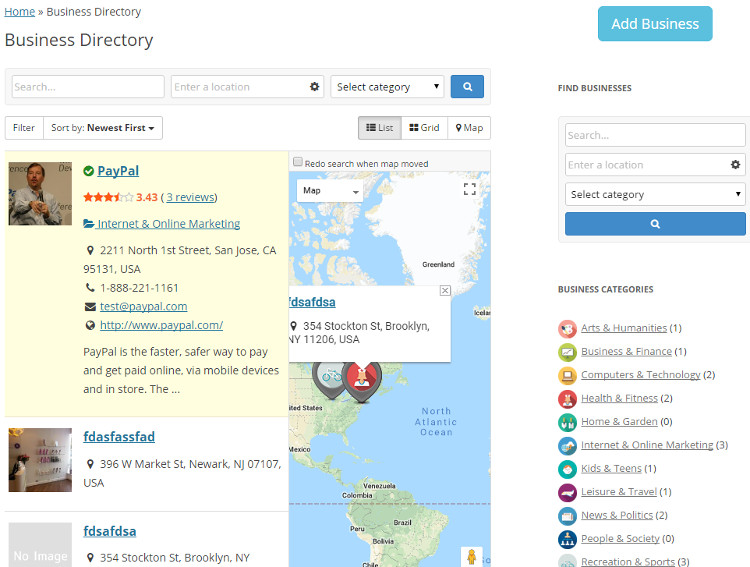Viewport: 750px width, 567px height.
Task: Click the main Search text field
Action: point(88,87)
